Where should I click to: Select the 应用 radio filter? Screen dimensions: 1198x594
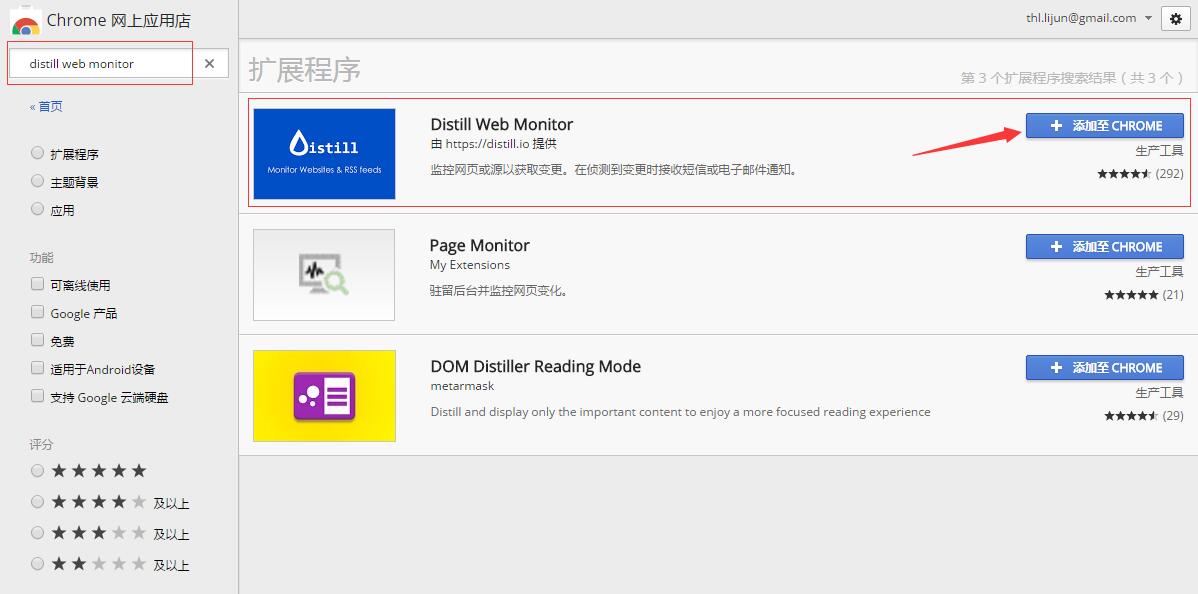tap(37, 209)
